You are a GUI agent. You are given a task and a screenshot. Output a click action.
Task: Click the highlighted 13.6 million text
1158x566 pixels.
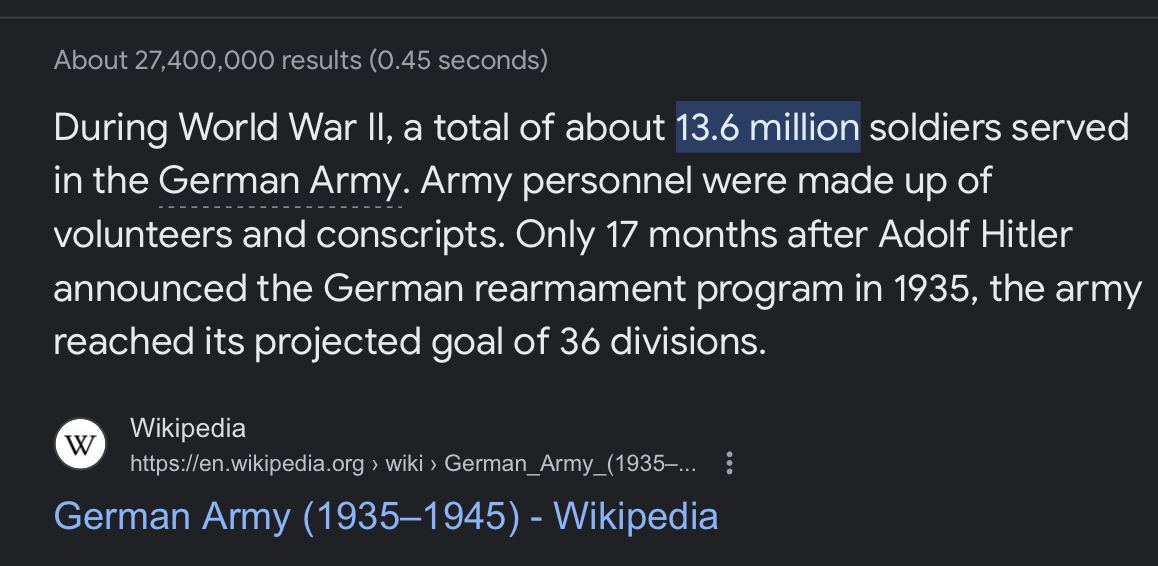click(768, 127)
